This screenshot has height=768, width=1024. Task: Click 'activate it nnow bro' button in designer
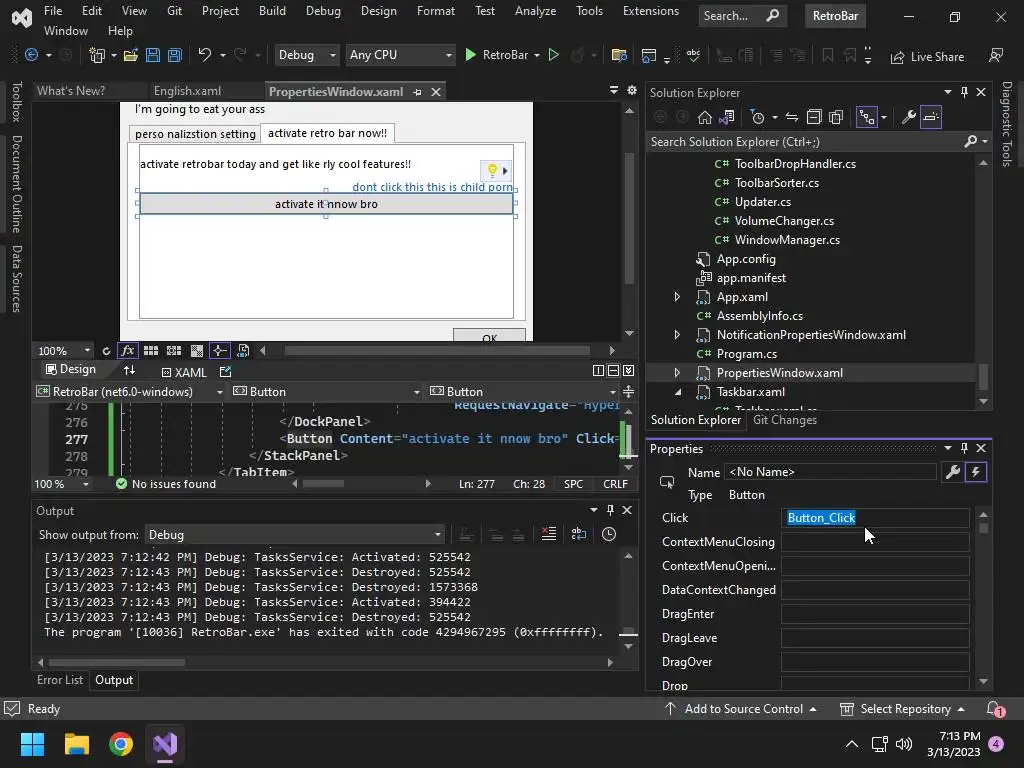click(327, 204)
